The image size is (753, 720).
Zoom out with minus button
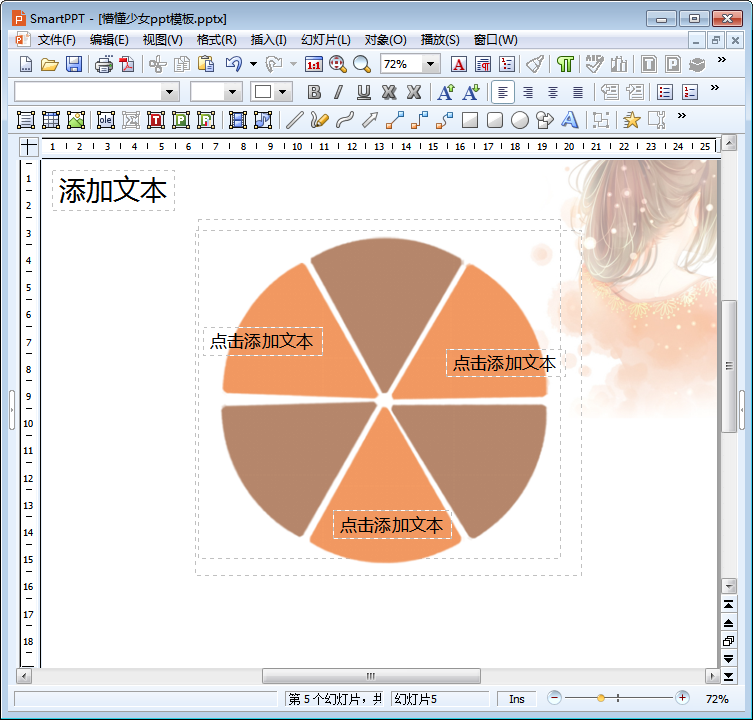click(554, 698)
